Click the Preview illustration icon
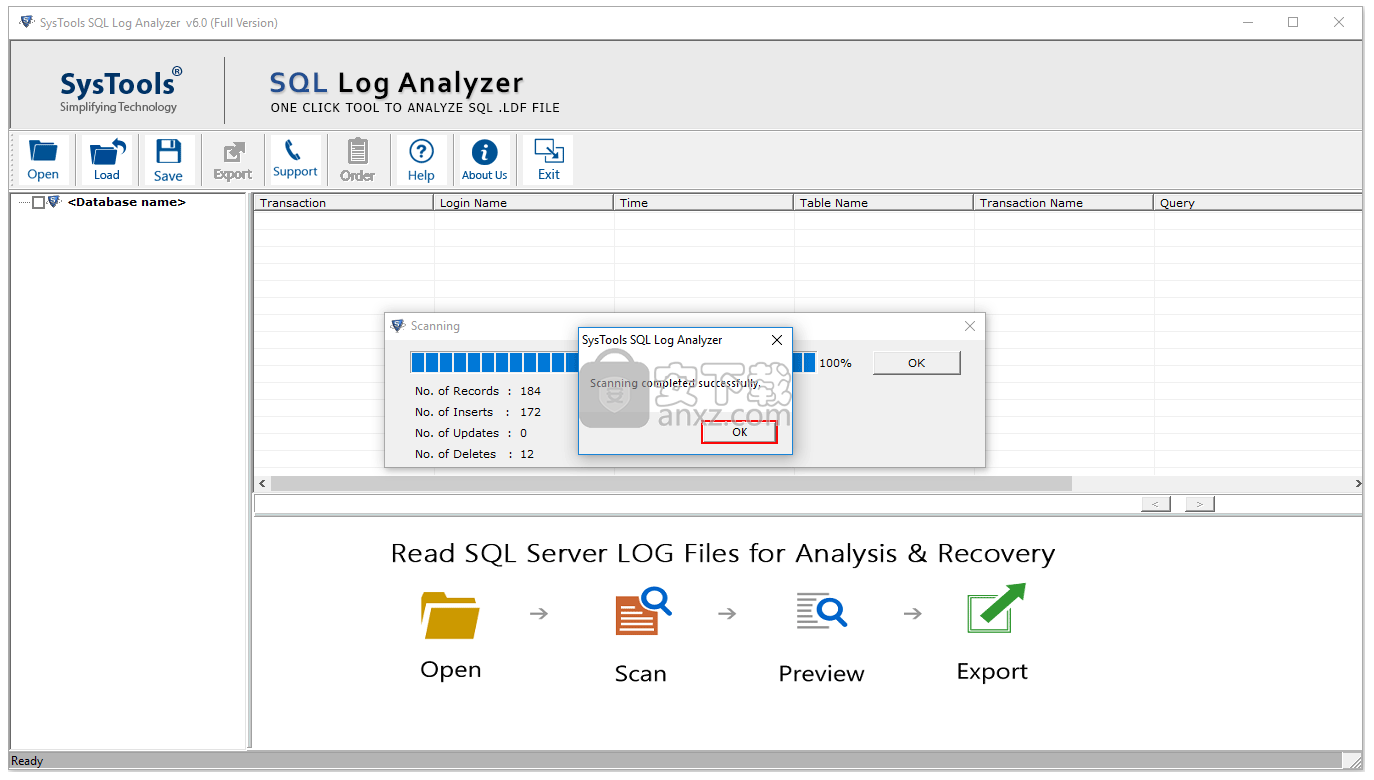Image resolution: width=1374 pixels, height=780 pixels. (822, 610)
